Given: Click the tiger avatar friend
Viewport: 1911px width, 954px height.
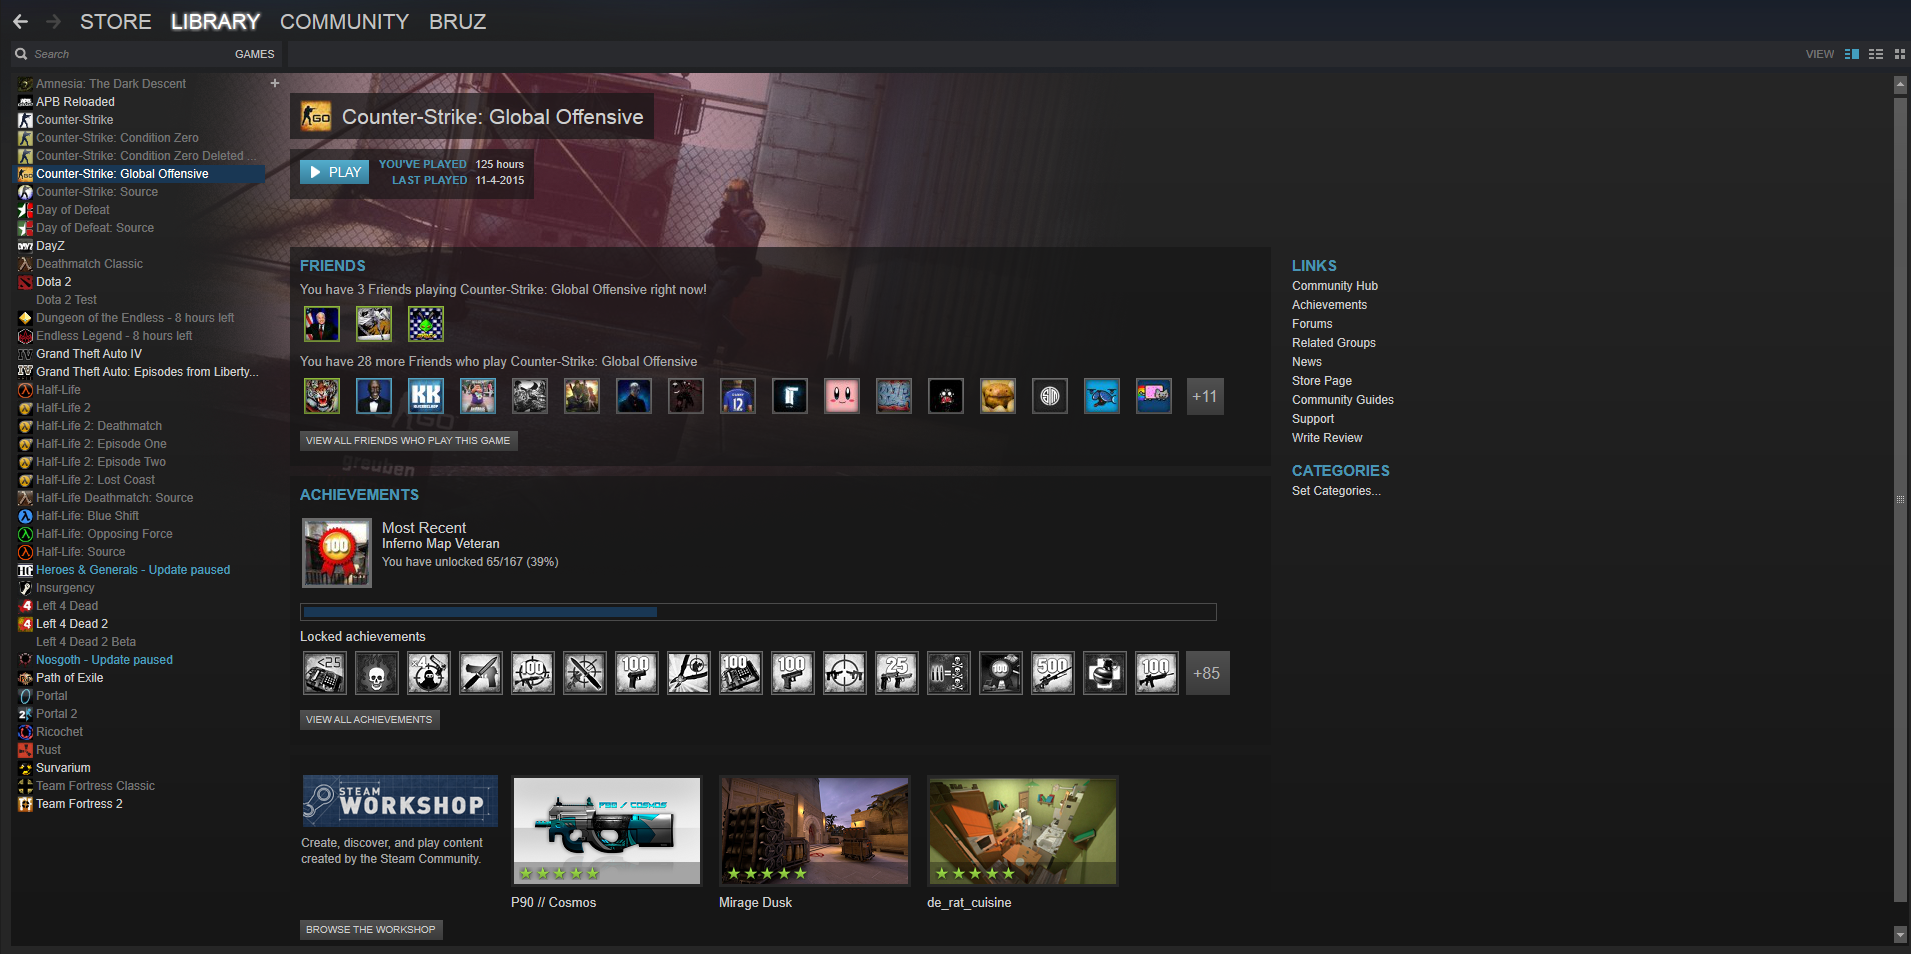Looking at the screenshot, I should (322, 396).
